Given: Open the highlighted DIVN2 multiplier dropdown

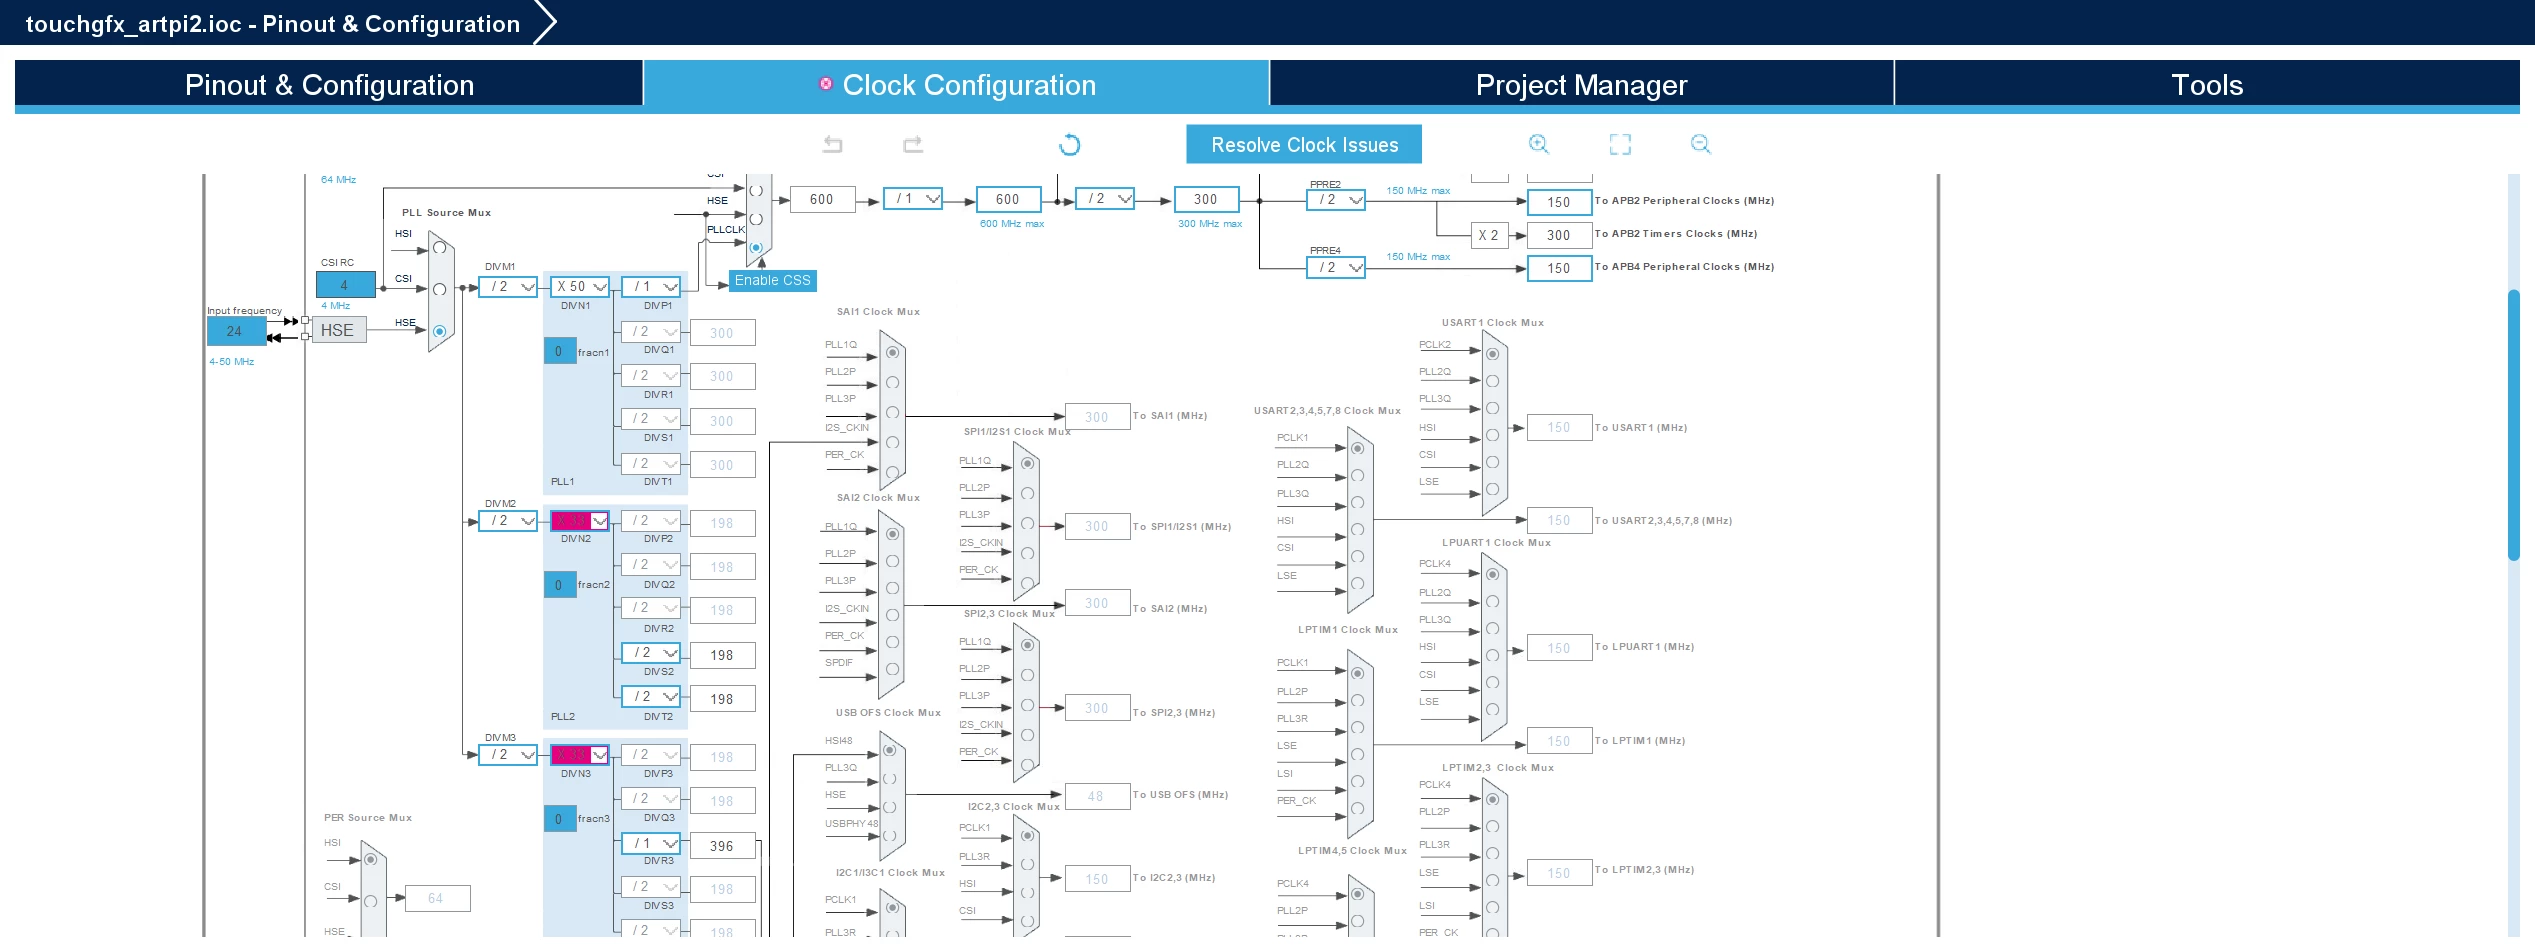Looking at the screenshot, I should (580, 521).
